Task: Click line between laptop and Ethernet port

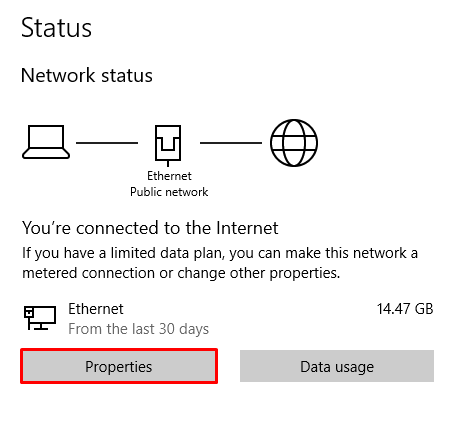Action: click(x=107, y=143)
